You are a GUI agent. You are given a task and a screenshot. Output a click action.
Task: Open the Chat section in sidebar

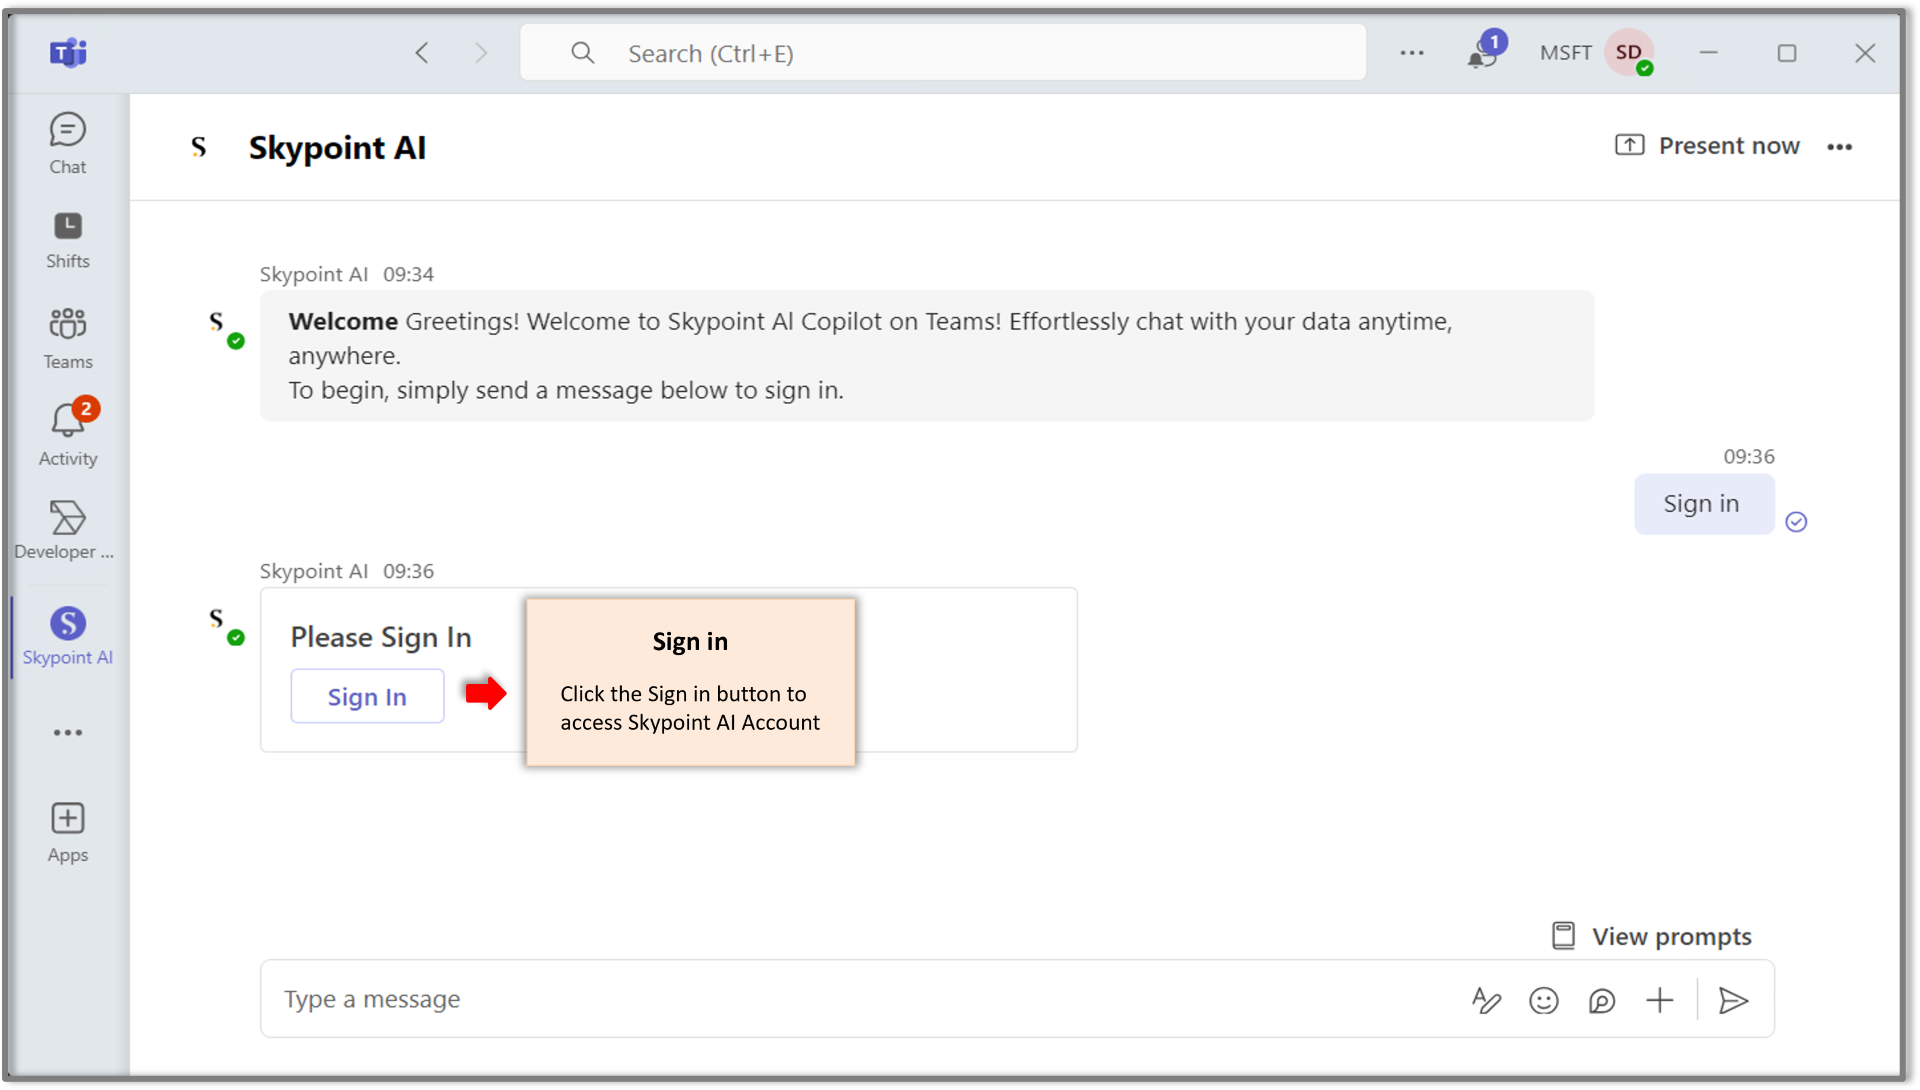click(x=68, y=143)
